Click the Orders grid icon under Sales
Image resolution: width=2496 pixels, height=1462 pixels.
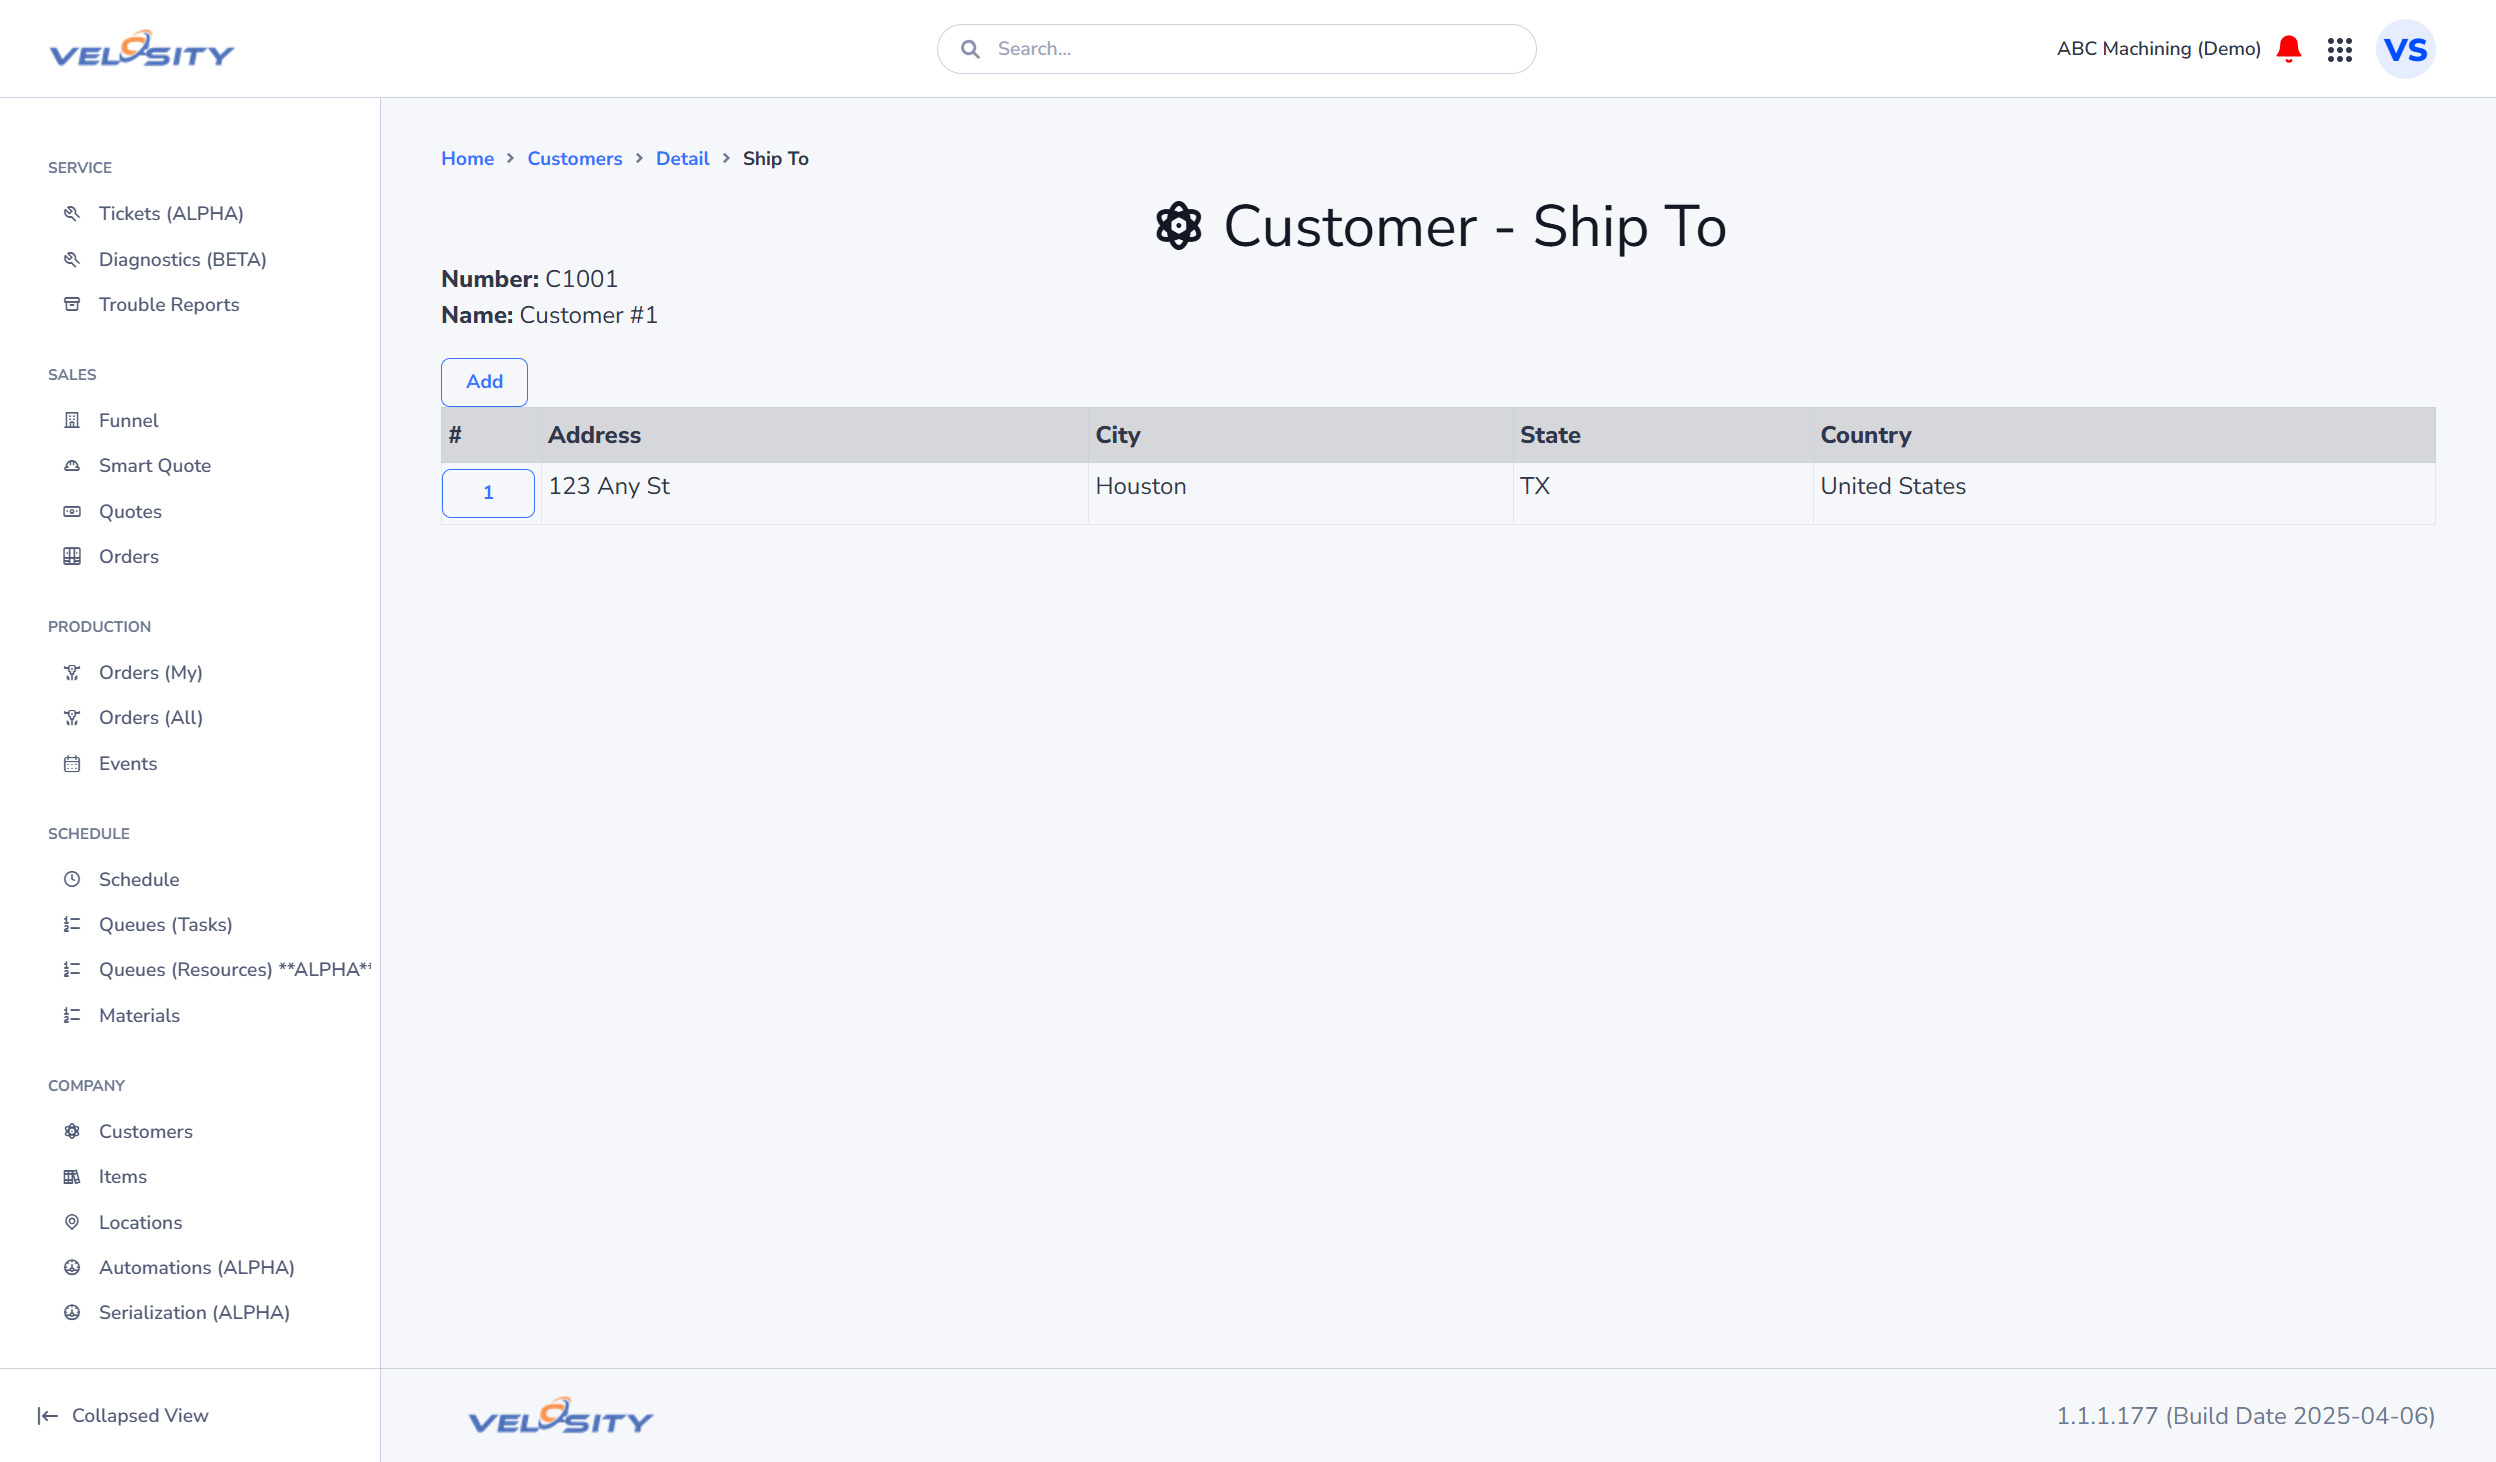(x=72, y=556)
